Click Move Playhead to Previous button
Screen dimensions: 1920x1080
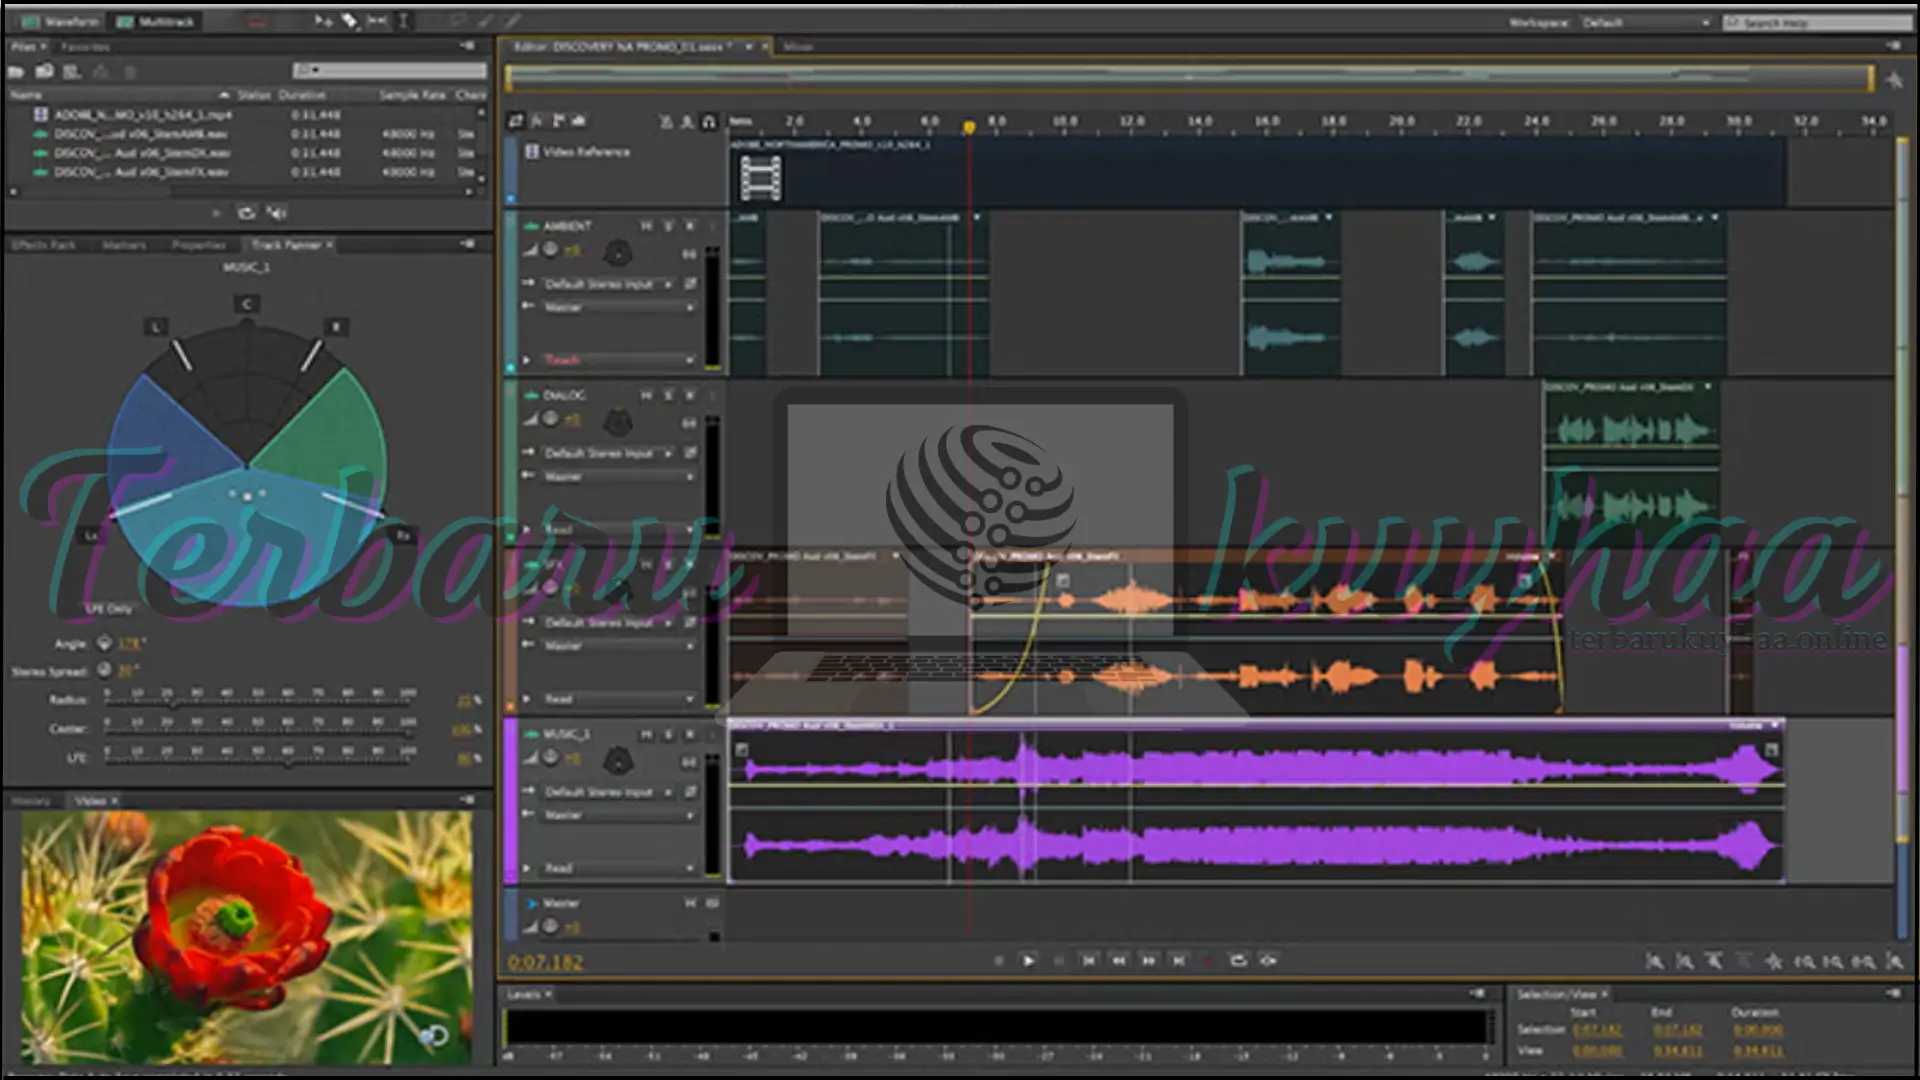(x=1089, y=960)
